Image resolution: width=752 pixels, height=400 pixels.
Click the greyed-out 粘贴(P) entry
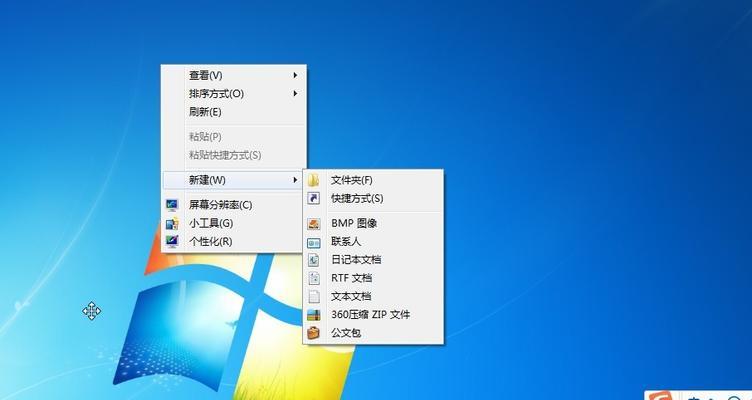pos(234,137)
